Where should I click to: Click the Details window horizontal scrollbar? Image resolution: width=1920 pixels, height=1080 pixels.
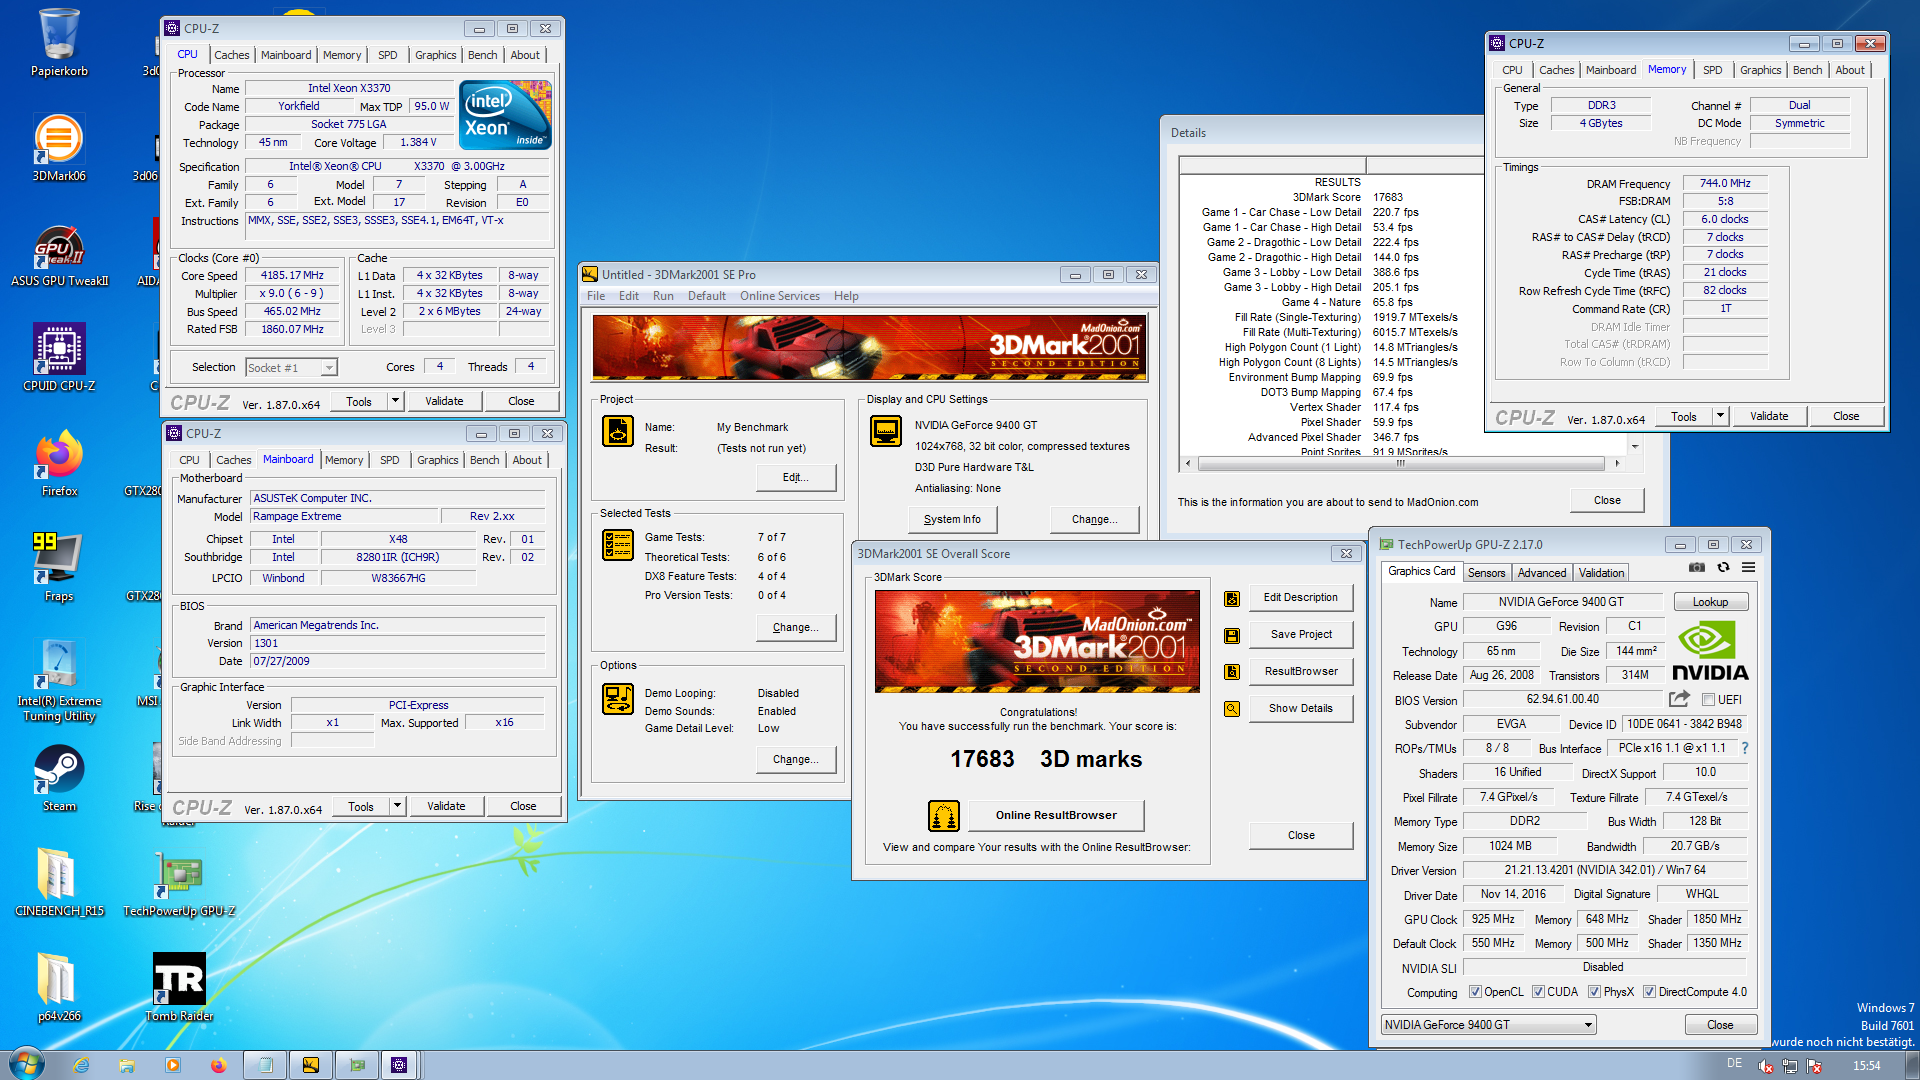point(1400,464)
